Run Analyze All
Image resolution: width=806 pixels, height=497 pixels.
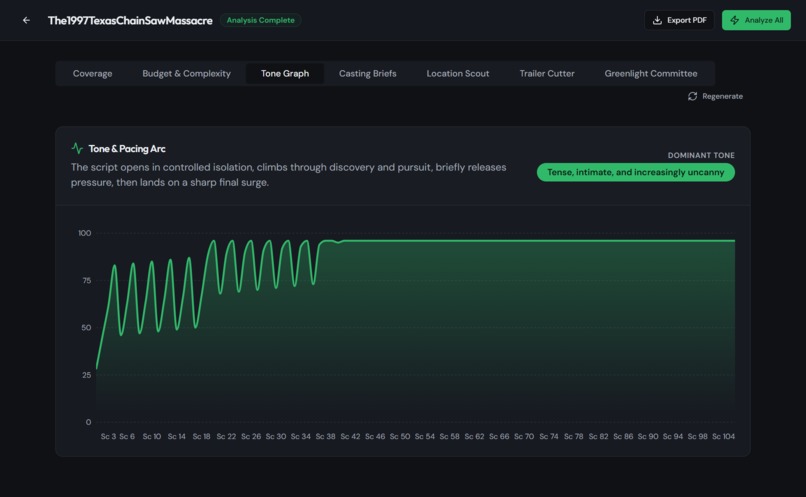[x=756, y=20]
